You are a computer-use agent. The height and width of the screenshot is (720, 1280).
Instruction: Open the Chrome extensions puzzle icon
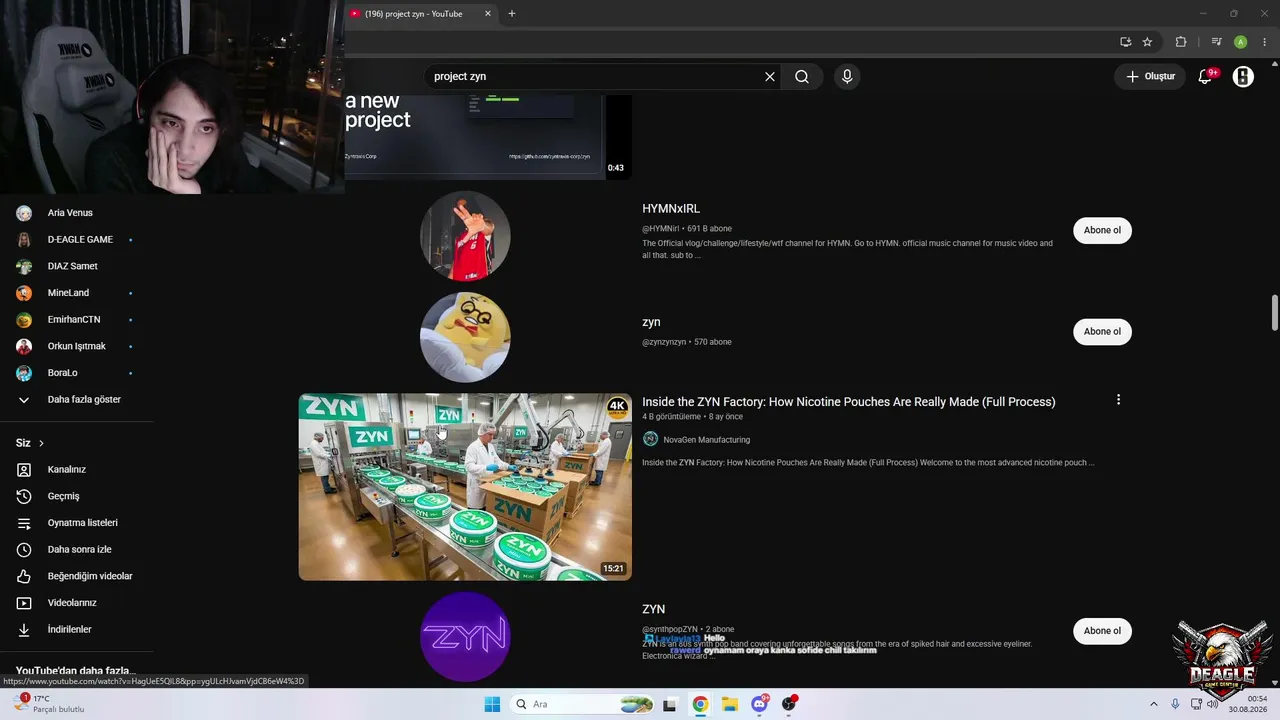coord(1181,42)
